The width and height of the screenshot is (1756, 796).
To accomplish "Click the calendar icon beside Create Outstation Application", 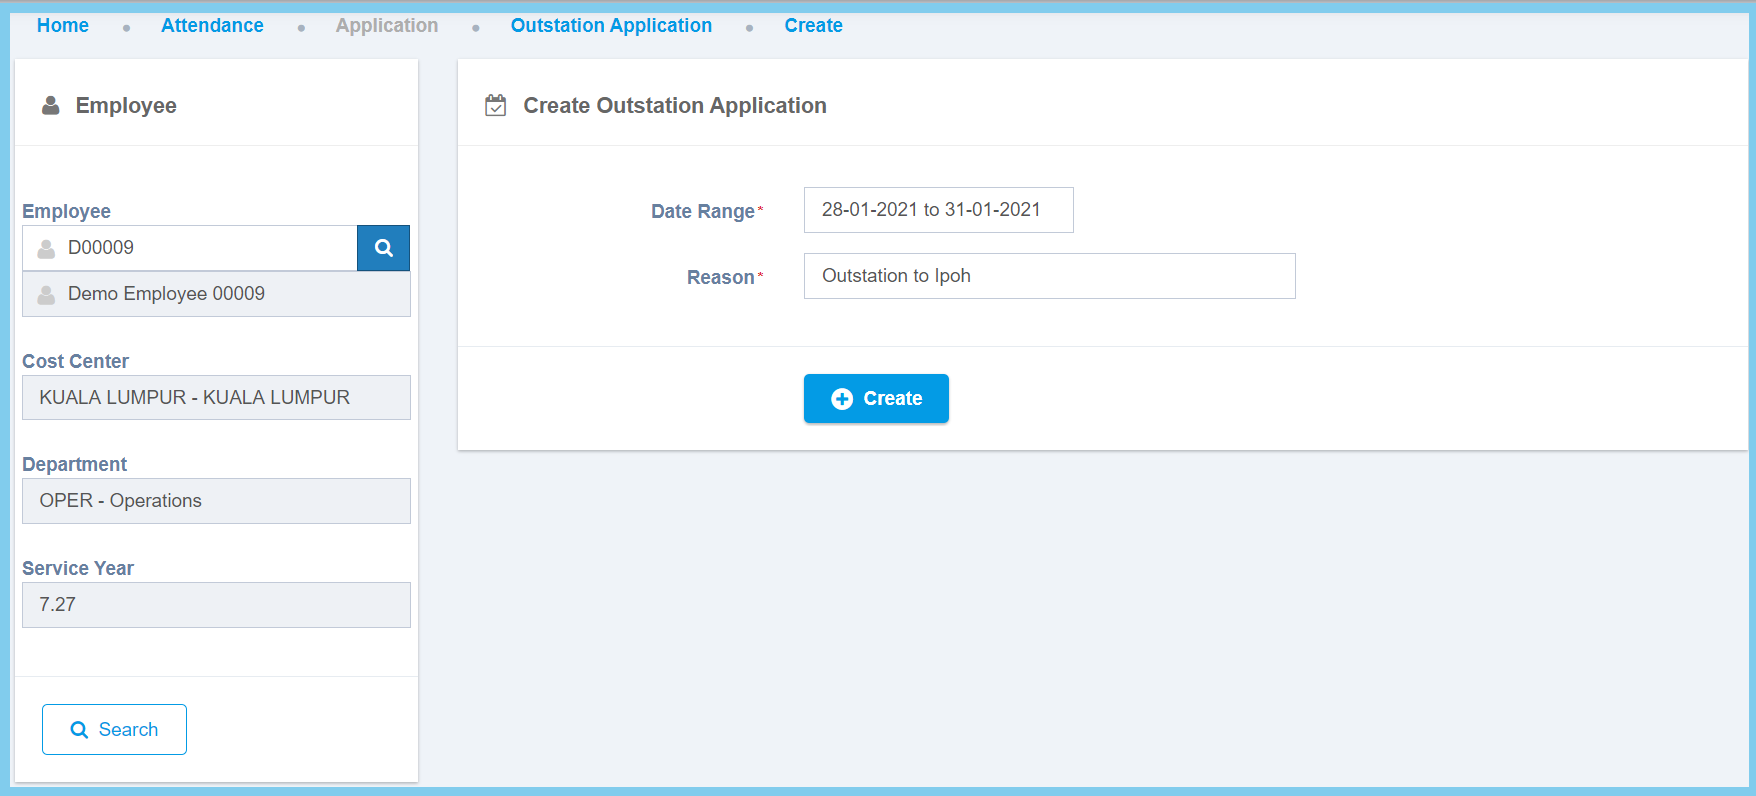I will point(495,105).
